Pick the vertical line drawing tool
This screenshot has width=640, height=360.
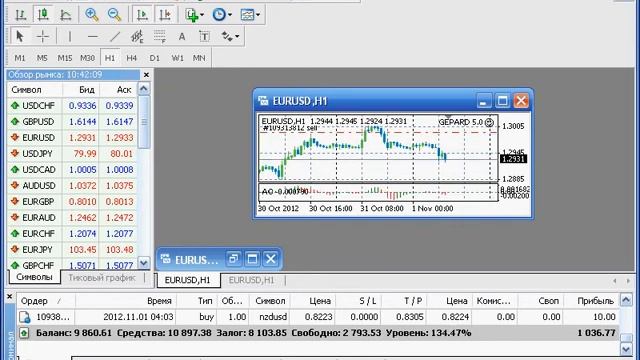tap(70, 36)
